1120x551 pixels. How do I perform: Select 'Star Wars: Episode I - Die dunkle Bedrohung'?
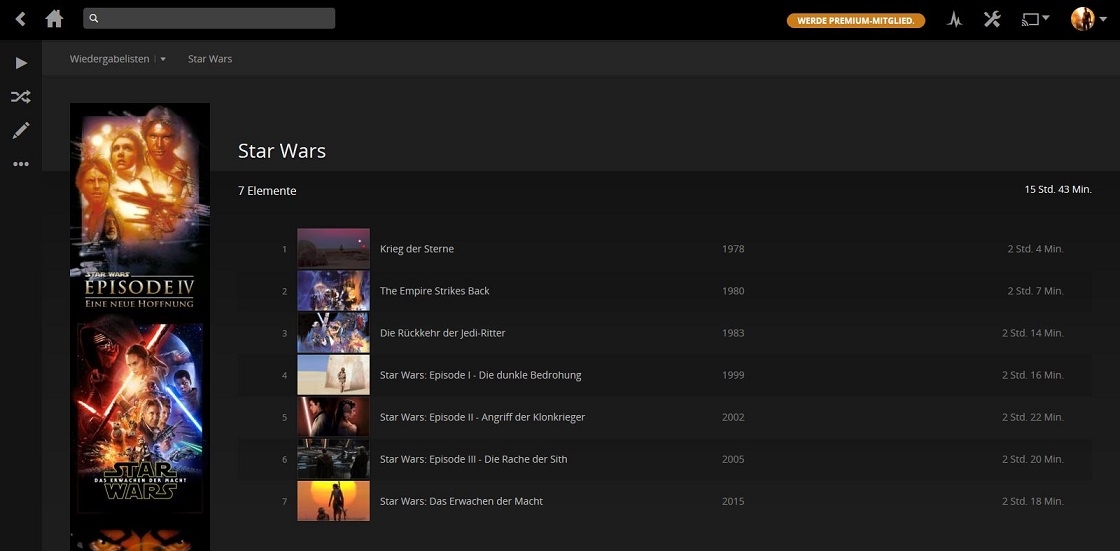point(481,375)
